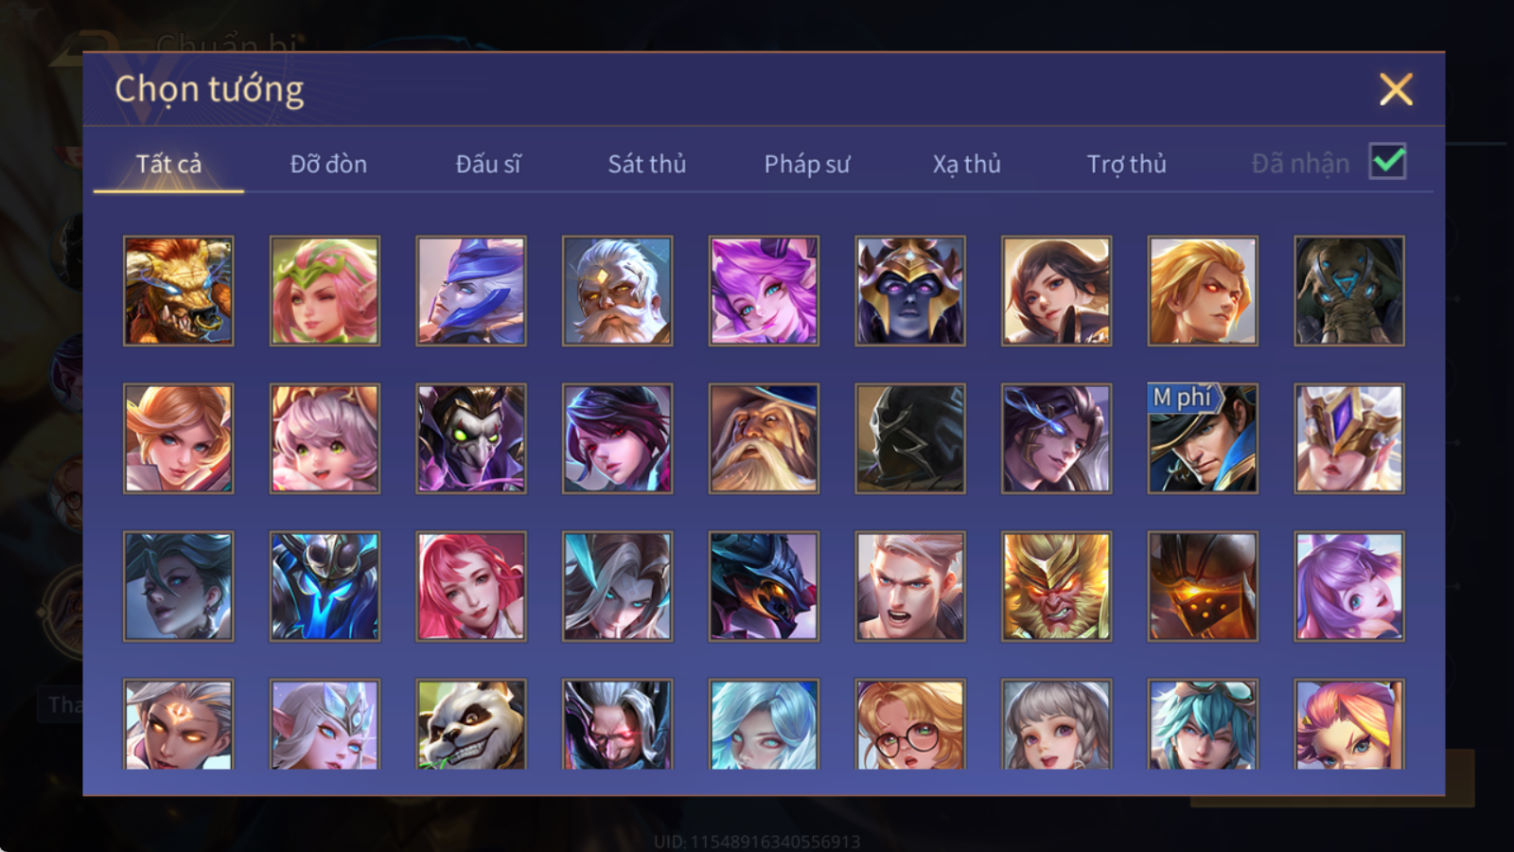Image resolution: width=1514 pixels, height=852 pixels.
Task: Toggle the Đã nhận checkbox
Action: pyautogui.click(x=1388, y=162)
